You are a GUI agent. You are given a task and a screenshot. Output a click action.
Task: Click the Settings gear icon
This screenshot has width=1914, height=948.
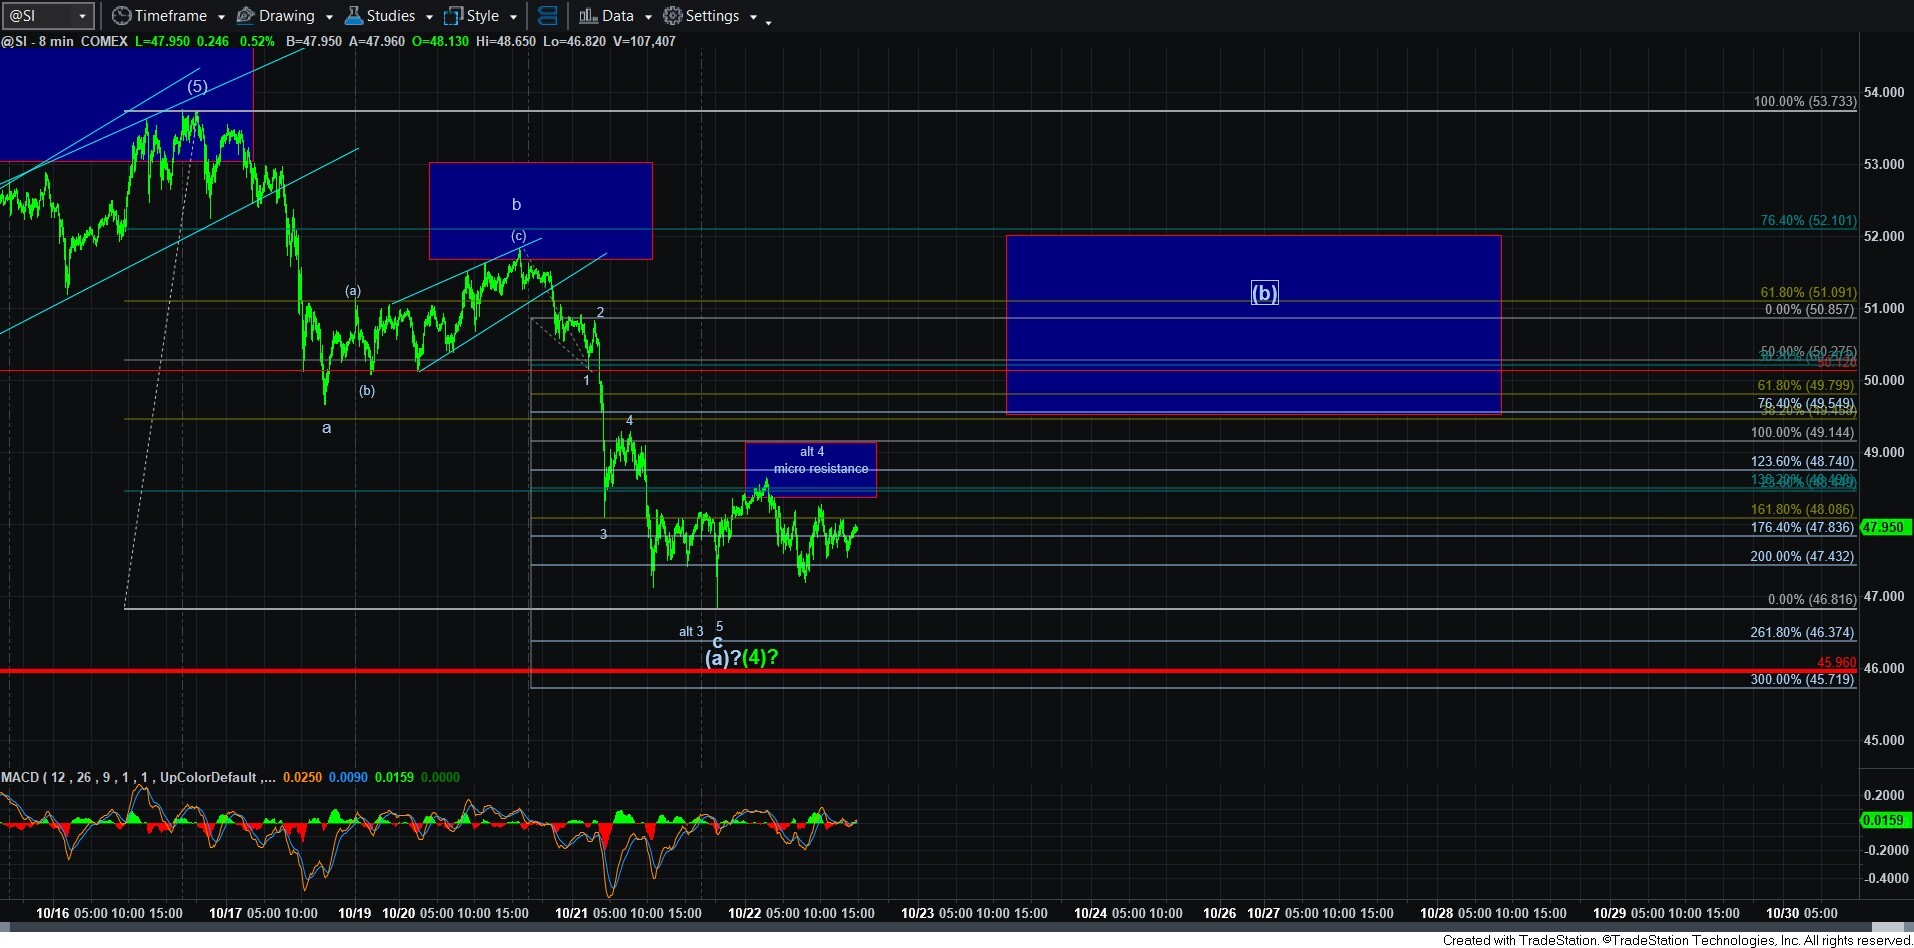click(x=673, y=16)
